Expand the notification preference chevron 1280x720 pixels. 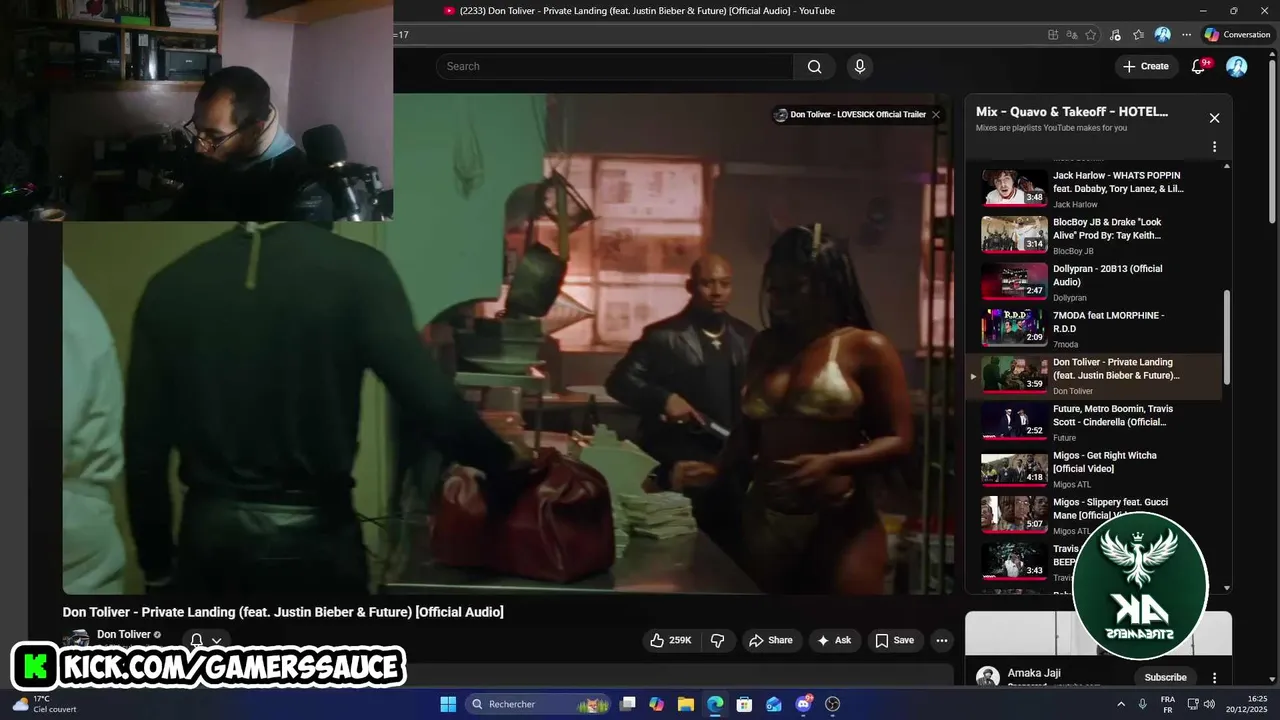pos(216,641)
